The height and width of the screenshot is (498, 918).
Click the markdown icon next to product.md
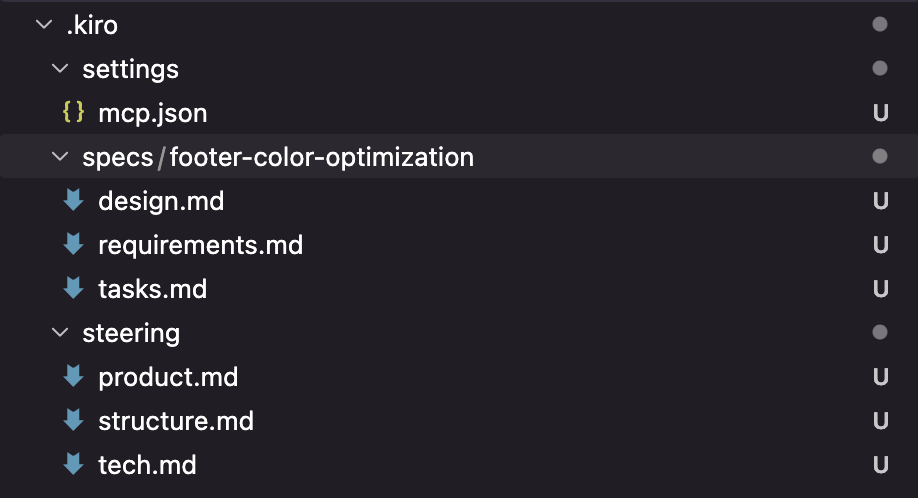click(73, 376)
